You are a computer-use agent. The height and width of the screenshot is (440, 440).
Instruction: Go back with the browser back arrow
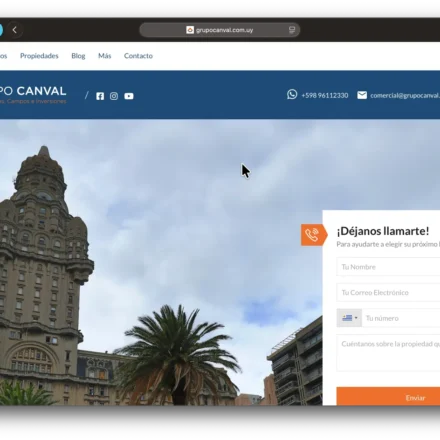point(15,30)
